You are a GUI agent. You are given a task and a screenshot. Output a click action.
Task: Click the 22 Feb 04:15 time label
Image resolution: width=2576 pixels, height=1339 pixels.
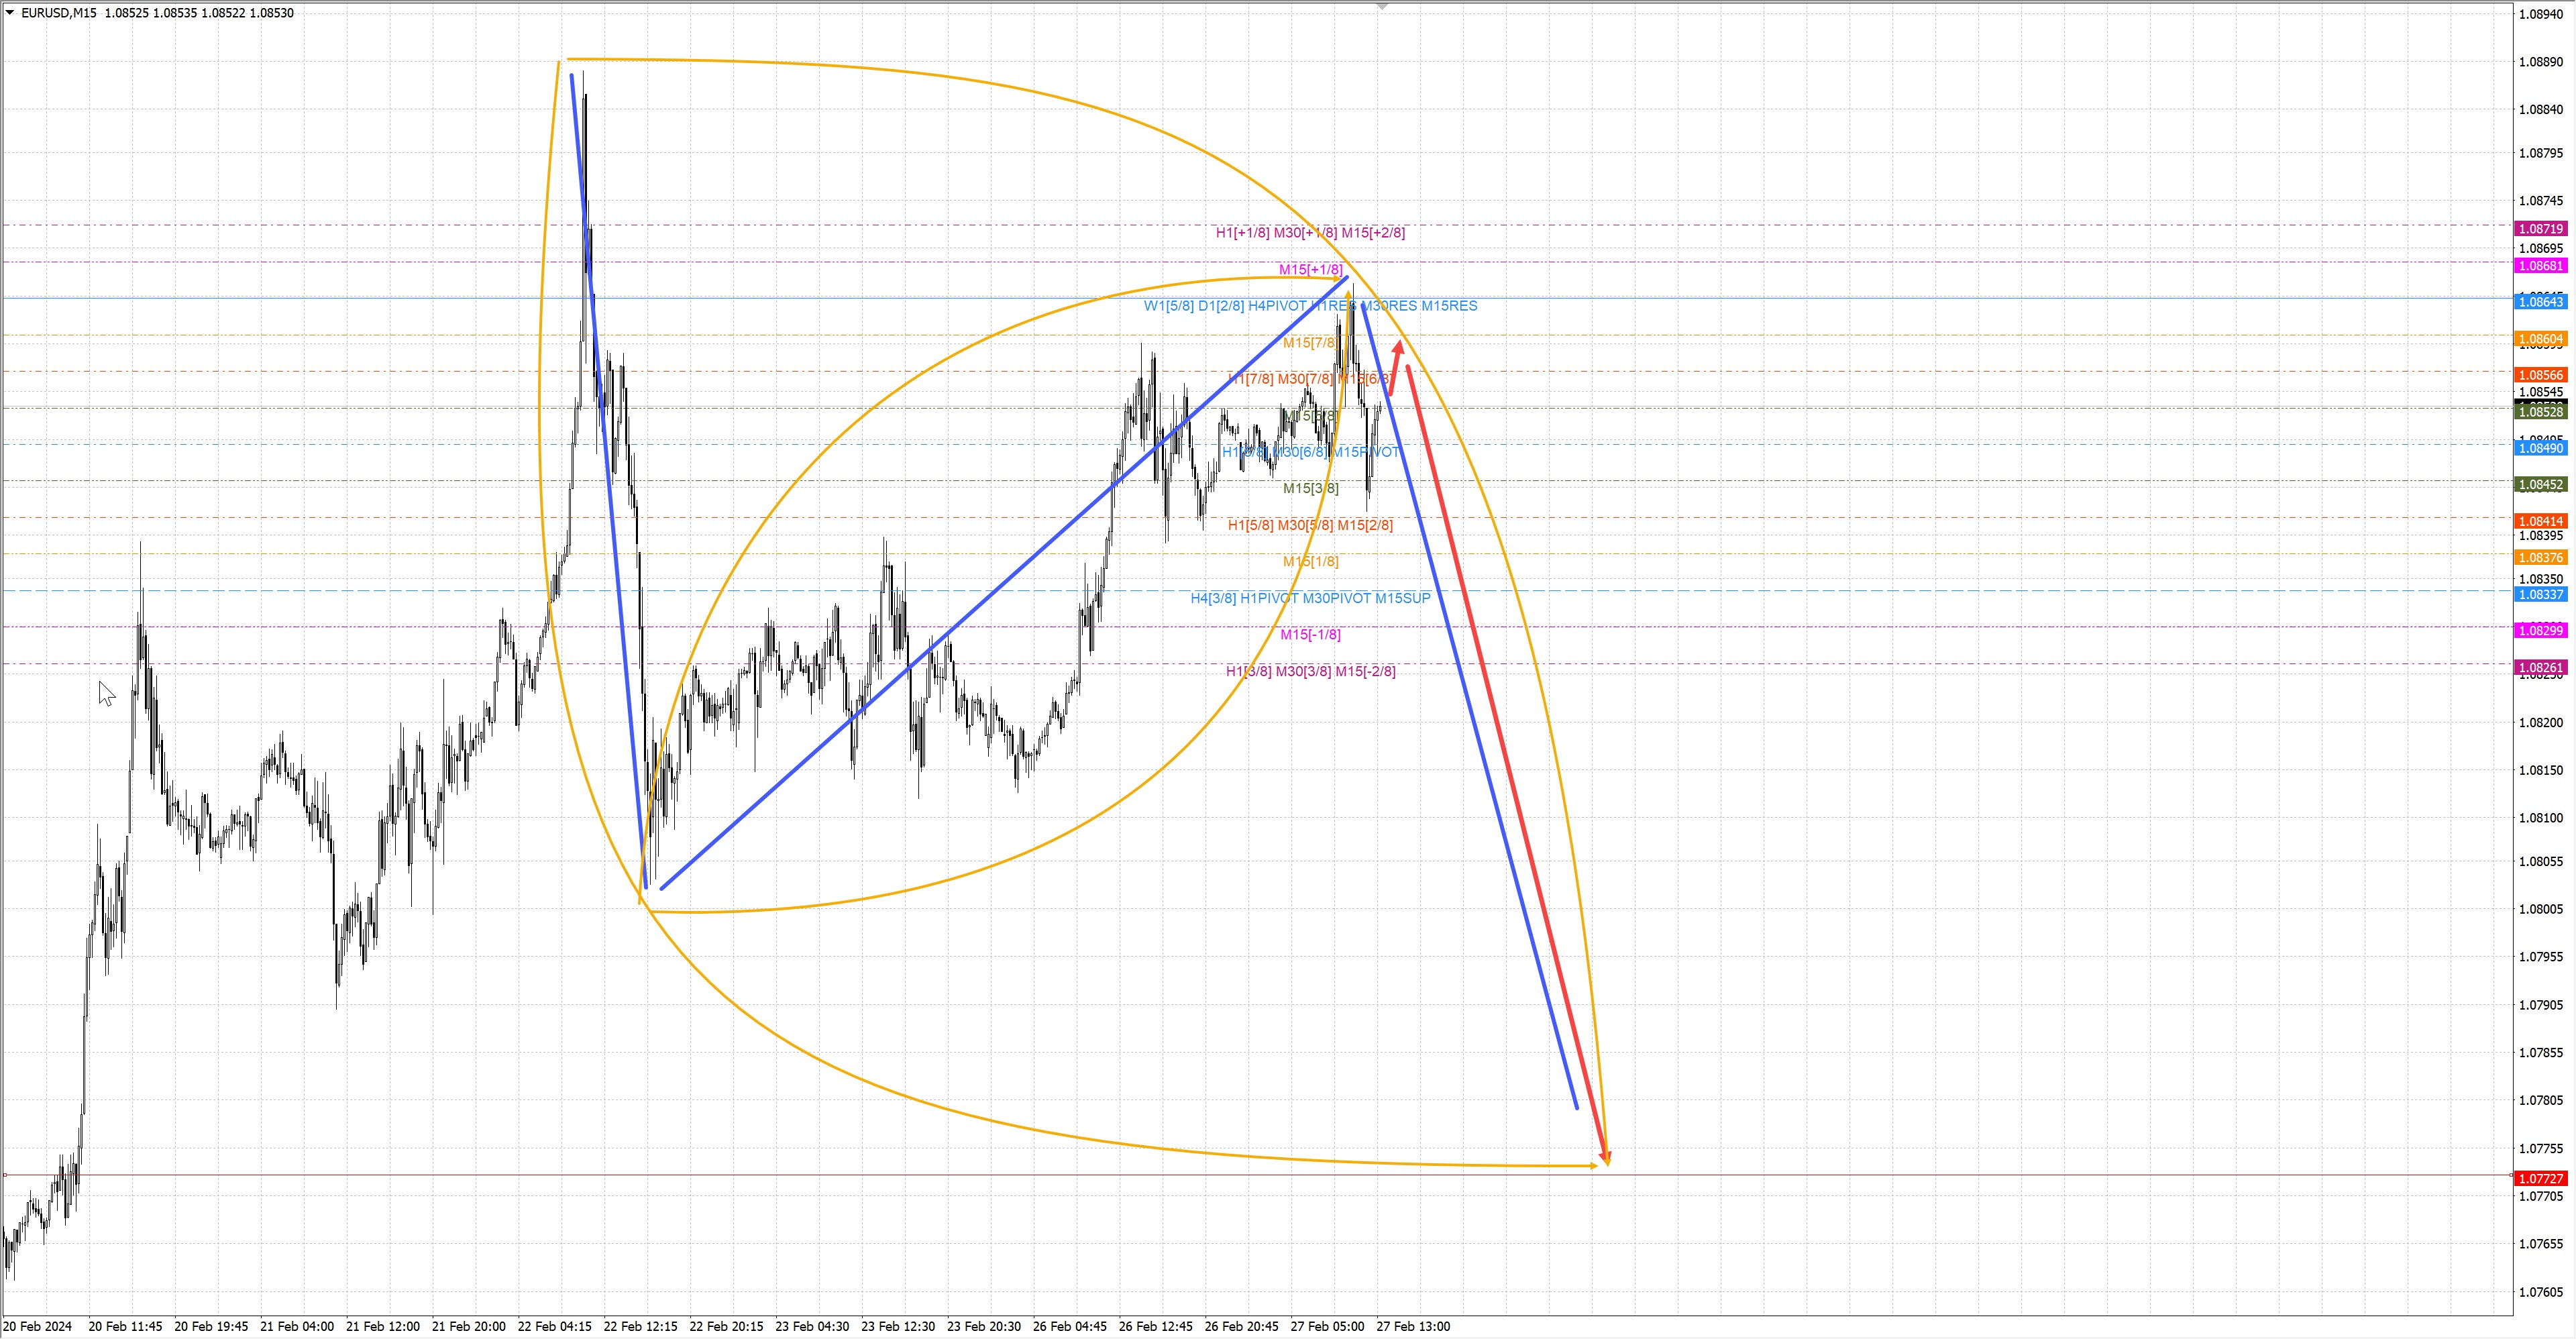554,1326
